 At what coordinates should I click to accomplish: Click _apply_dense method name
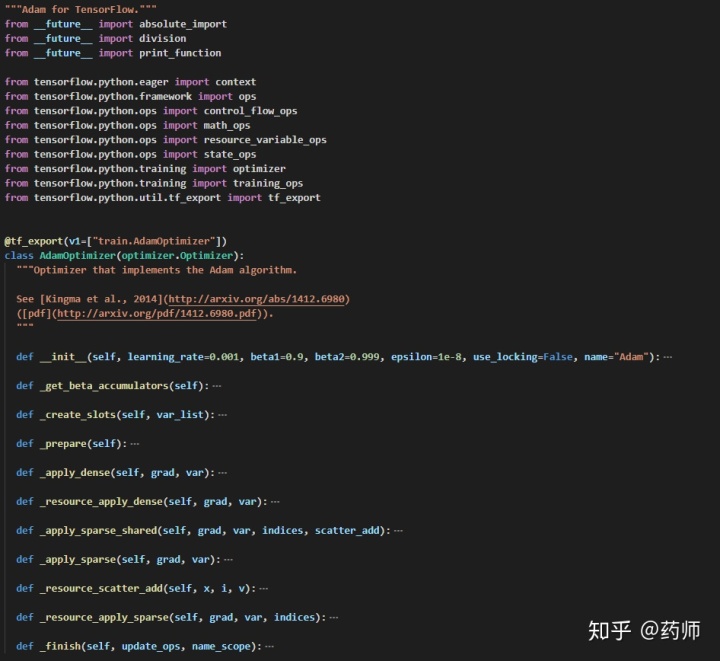75,473
